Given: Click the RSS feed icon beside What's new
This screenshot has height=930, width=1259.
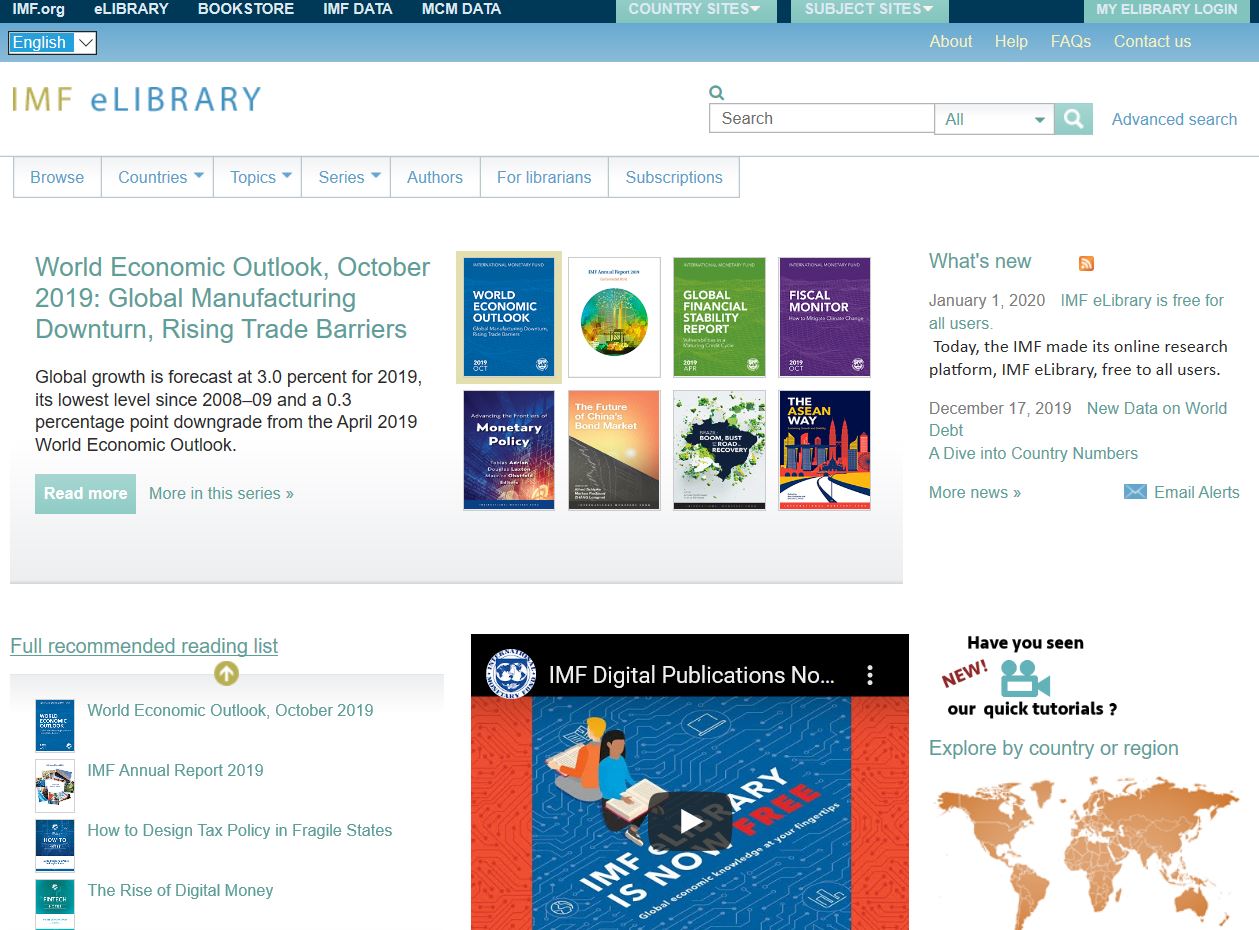Looking at the screenshot, I should 1086,263.
